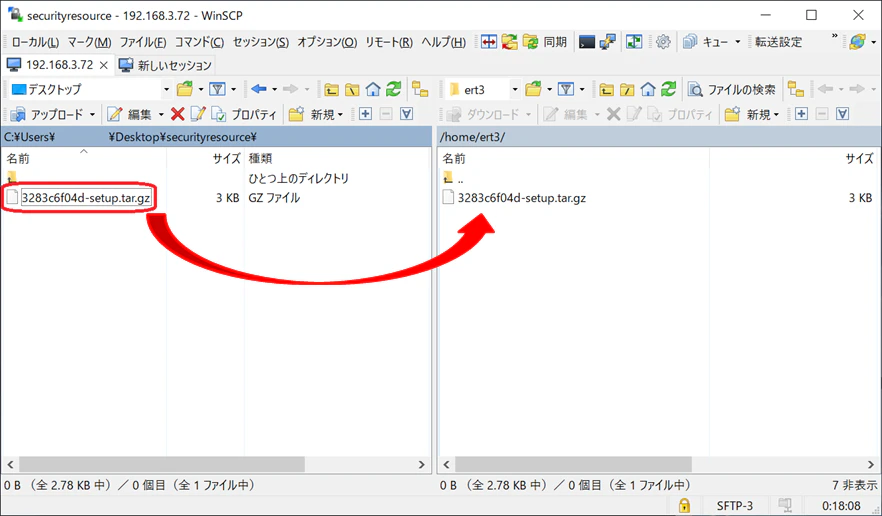Viewport: 882px width, 516px height.
Task: Open the ファイル(F) menu
Action: pos(143,42)
